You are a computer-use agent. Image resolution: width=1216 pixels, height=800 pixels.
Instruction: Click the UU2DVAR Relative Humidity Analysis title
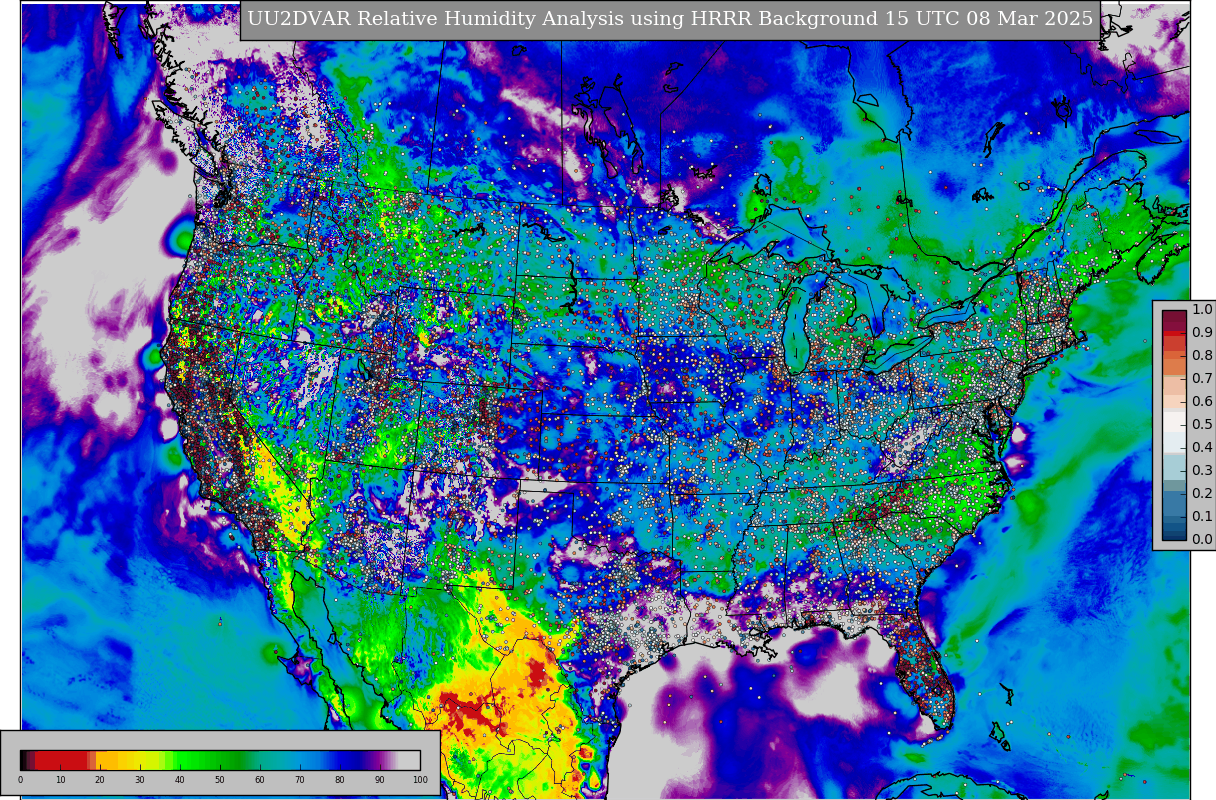[670, 20]
